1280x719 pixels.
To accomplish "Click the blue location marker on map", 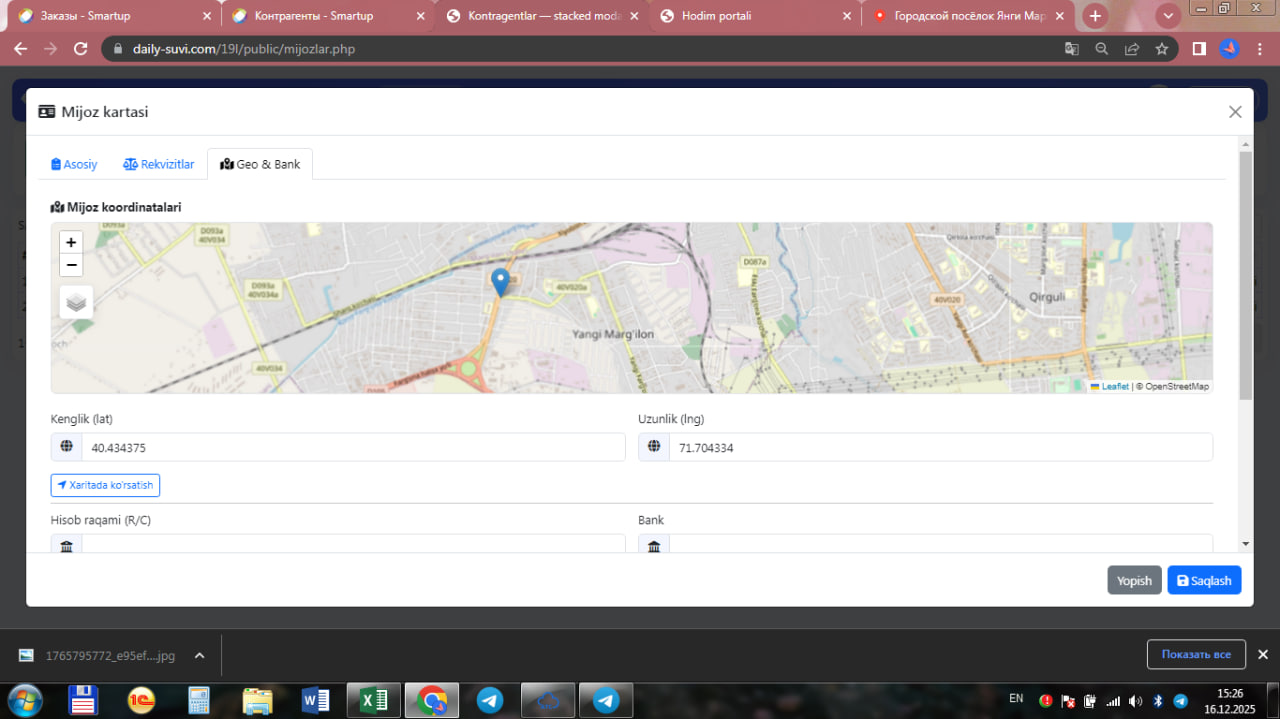I will click(x=501, y=282).
